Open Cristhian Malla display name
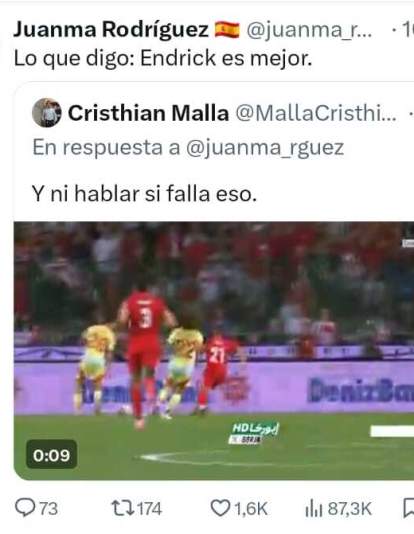Image resolution: width=414 pixels, height=534 pixels. 148,113
